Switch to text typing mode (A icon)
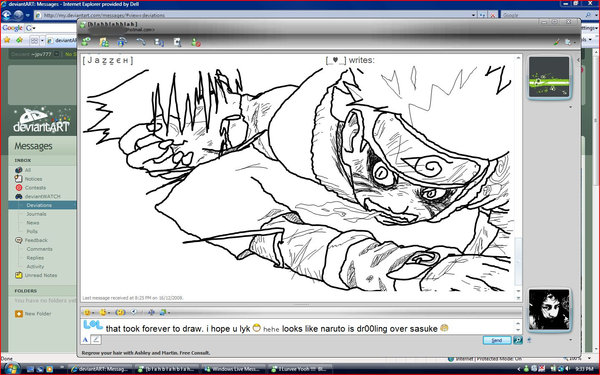The image size is (600, 375). coord(85,339)
